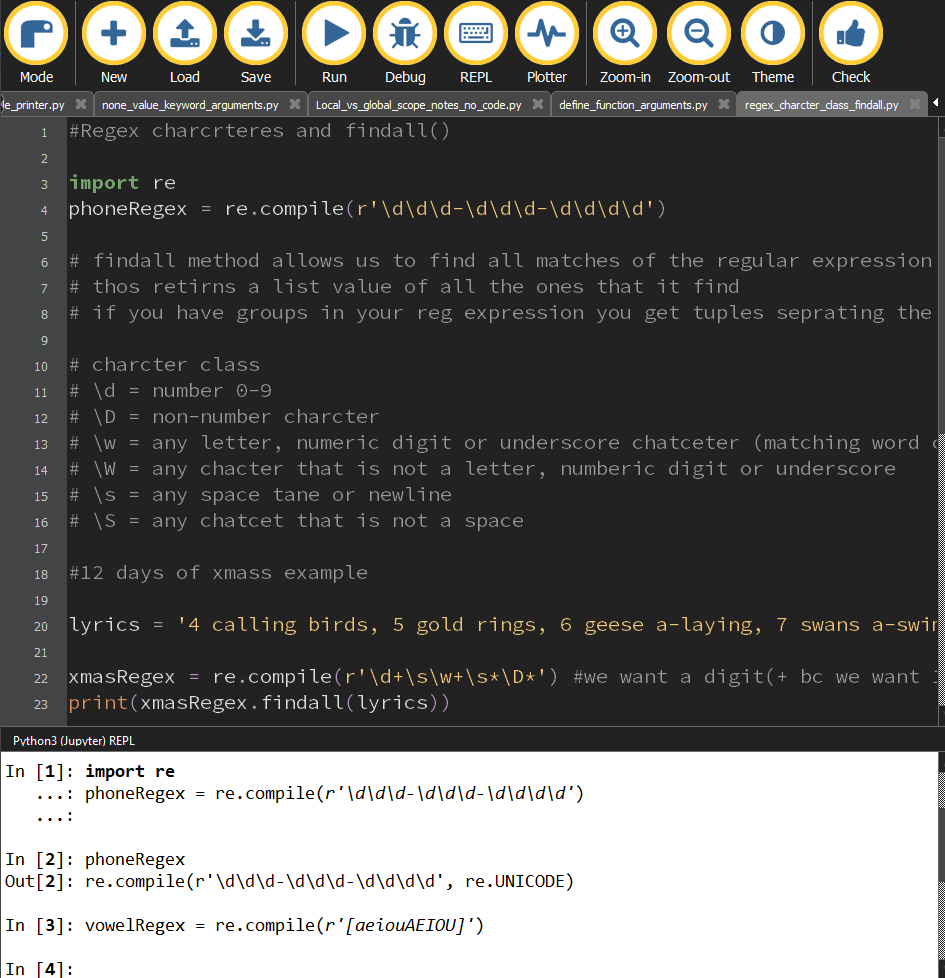
Task: Open define_function_arguments.py tab
Action: point(633,105)
